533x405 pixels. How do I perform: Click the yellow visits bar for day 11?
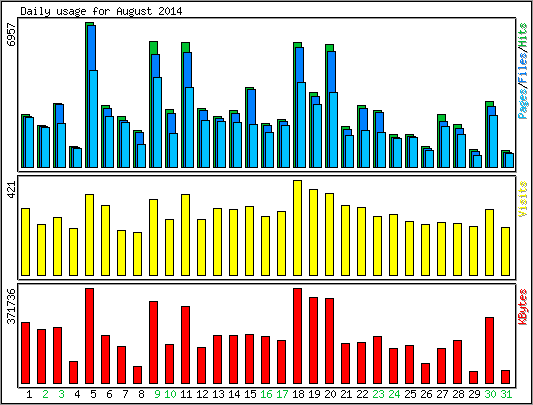[185, 235]
